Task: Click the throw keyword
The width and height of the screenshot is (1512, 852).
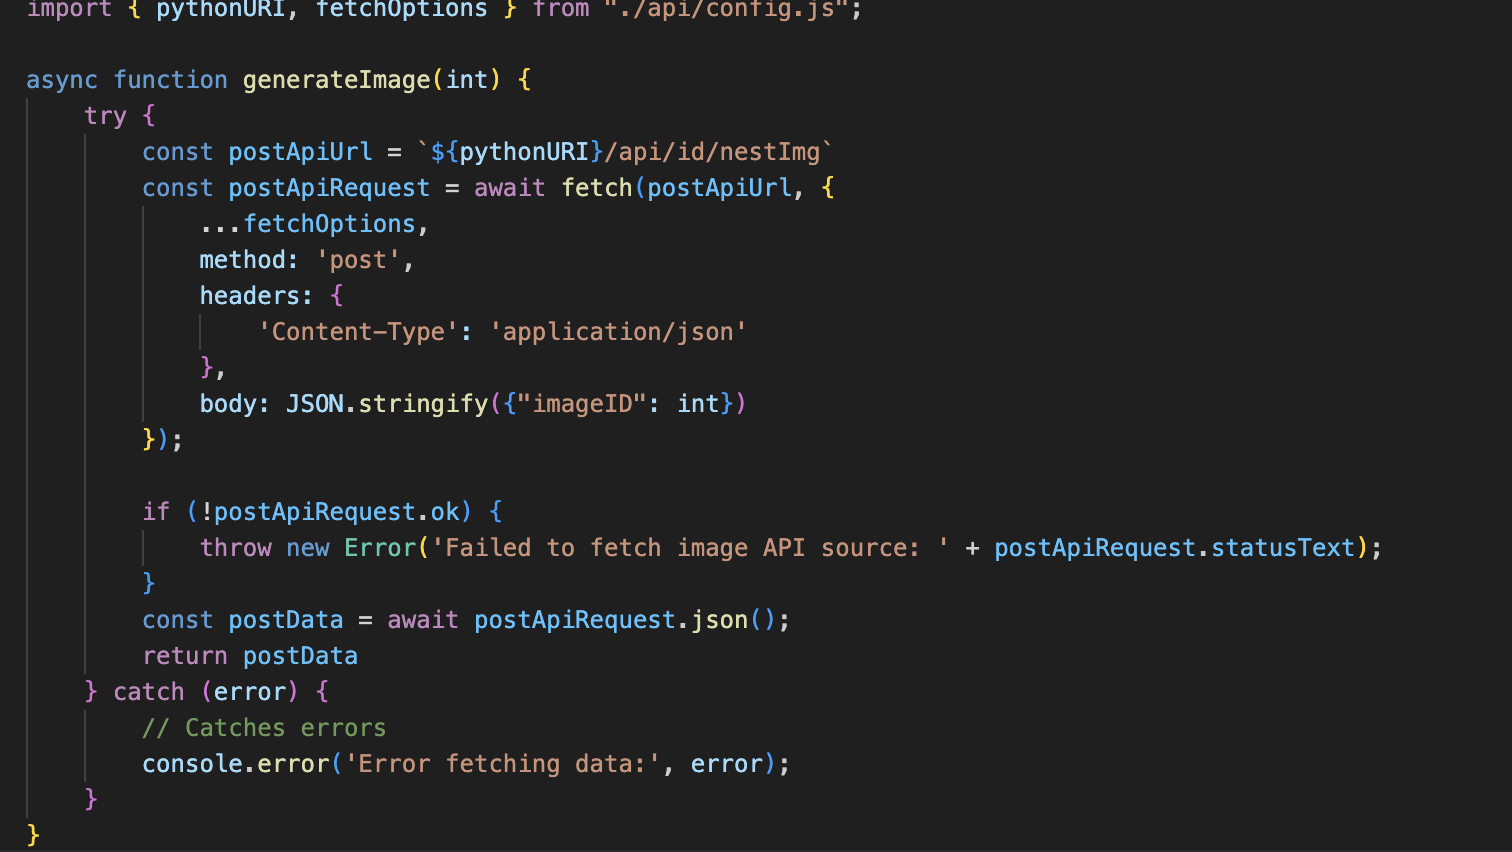Action: [235, 548]
